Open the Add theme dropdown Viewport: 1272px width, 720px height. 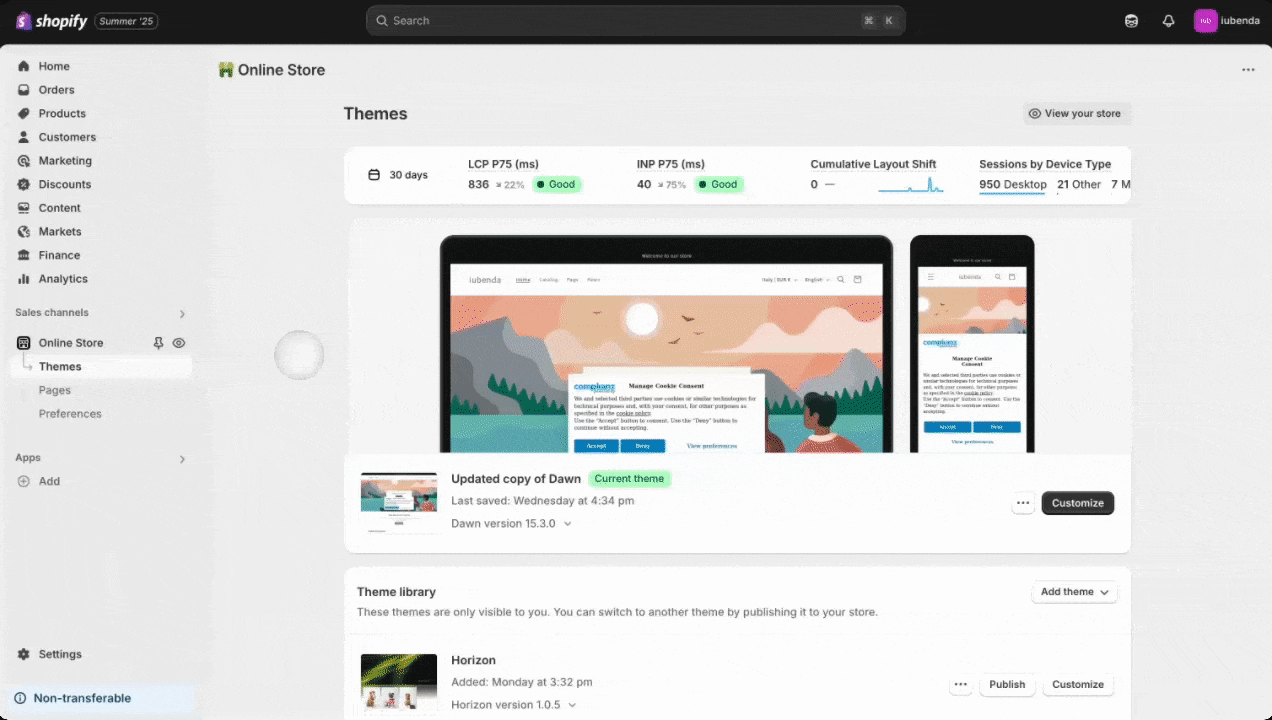click(x=1074, y=592)
